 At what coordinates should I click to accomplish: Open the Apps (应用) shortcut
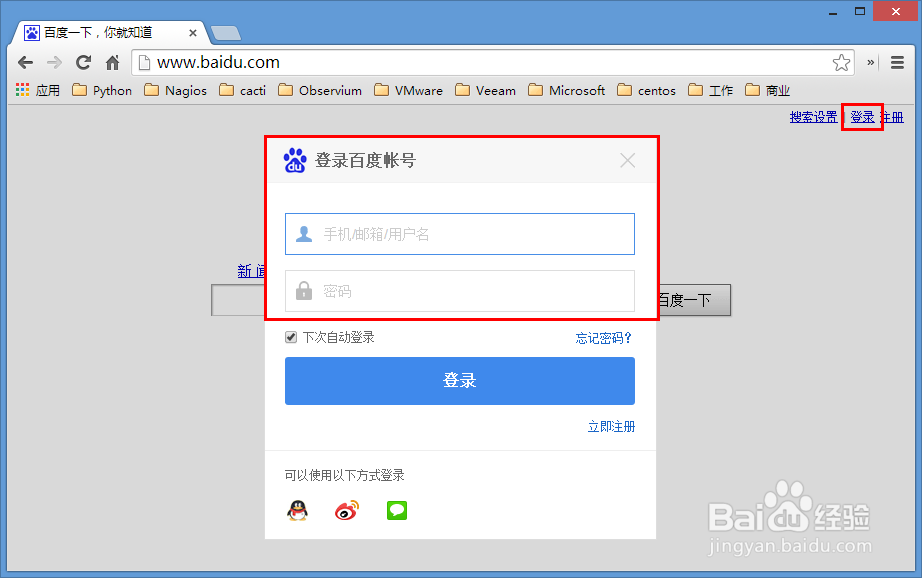pyautogui.click(x=38, y=90)
